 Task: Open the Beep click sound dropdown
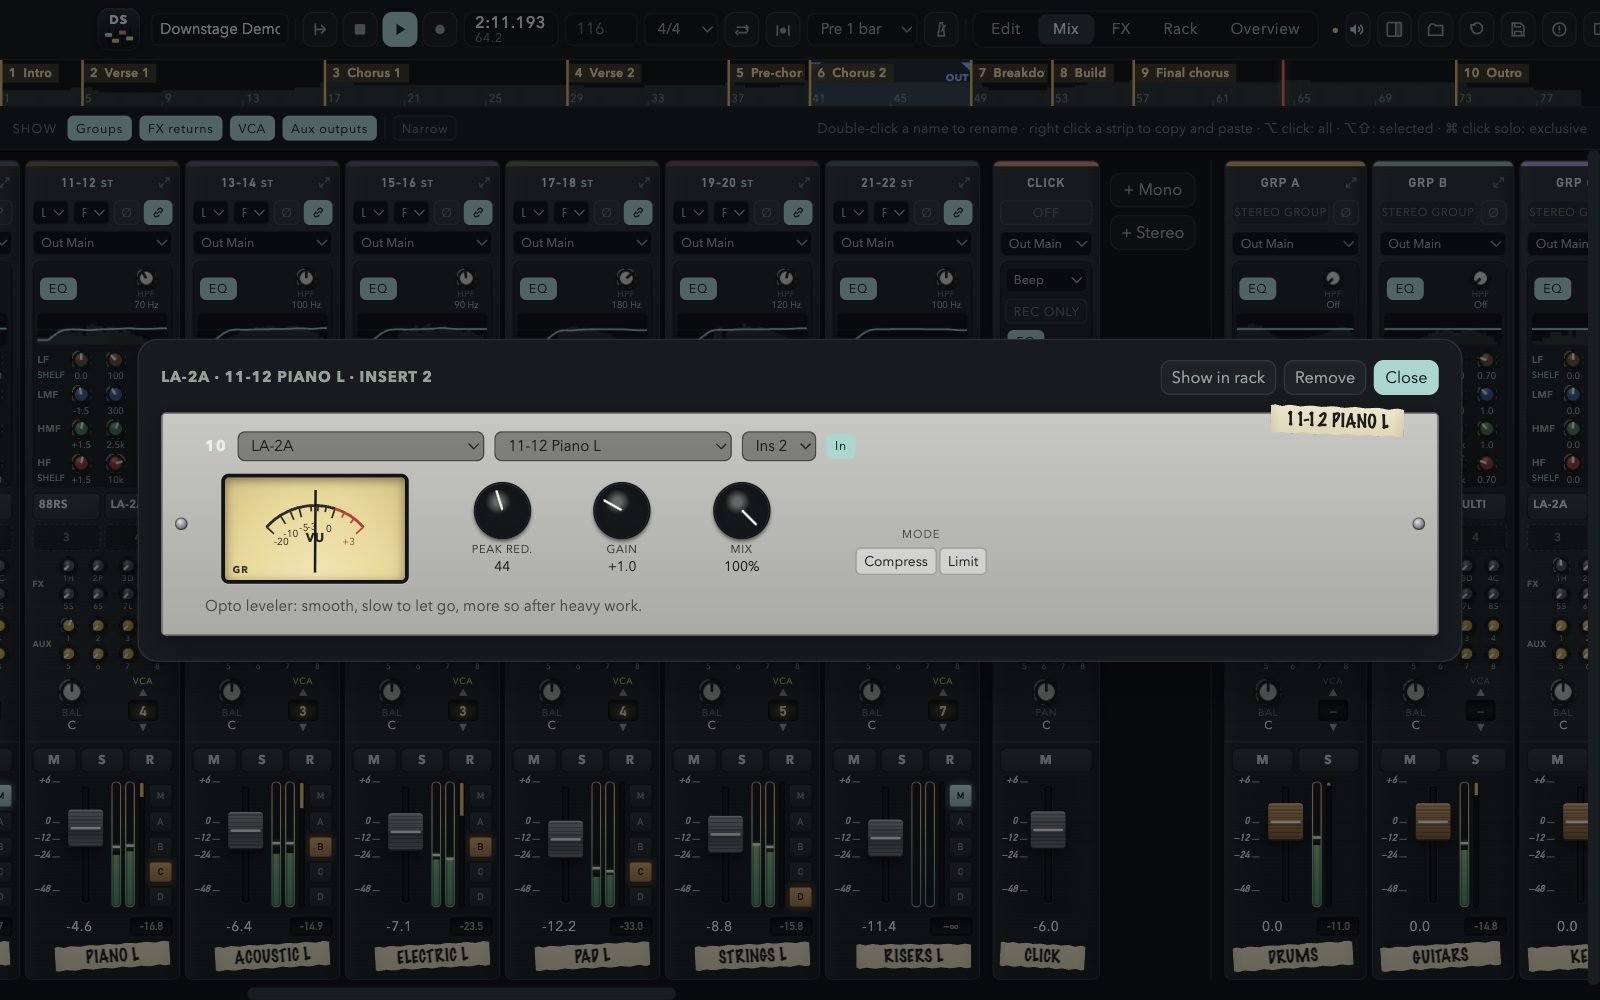pos(1047,280)
